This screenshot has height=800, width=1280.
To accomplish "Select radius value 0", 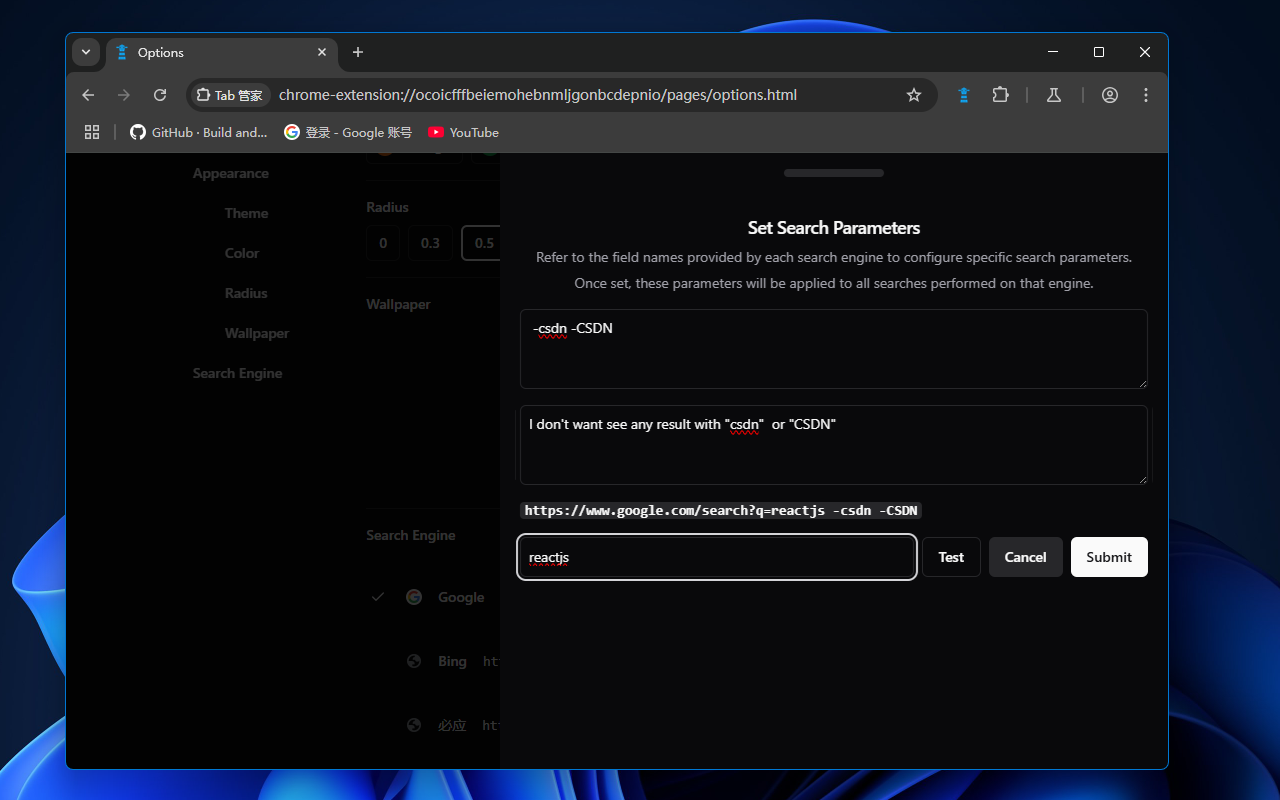I will pyautogui.click(x=383, y=243).
